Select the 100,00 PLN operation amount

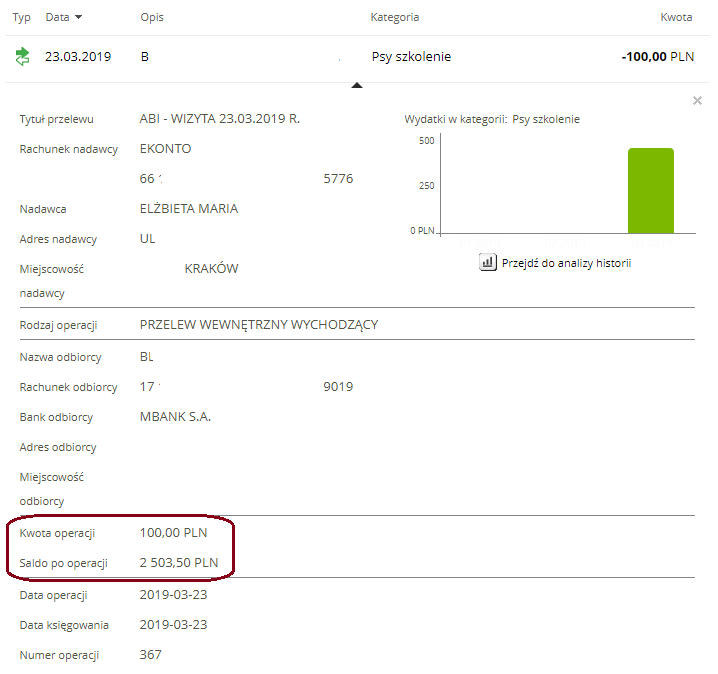[174, 533]
